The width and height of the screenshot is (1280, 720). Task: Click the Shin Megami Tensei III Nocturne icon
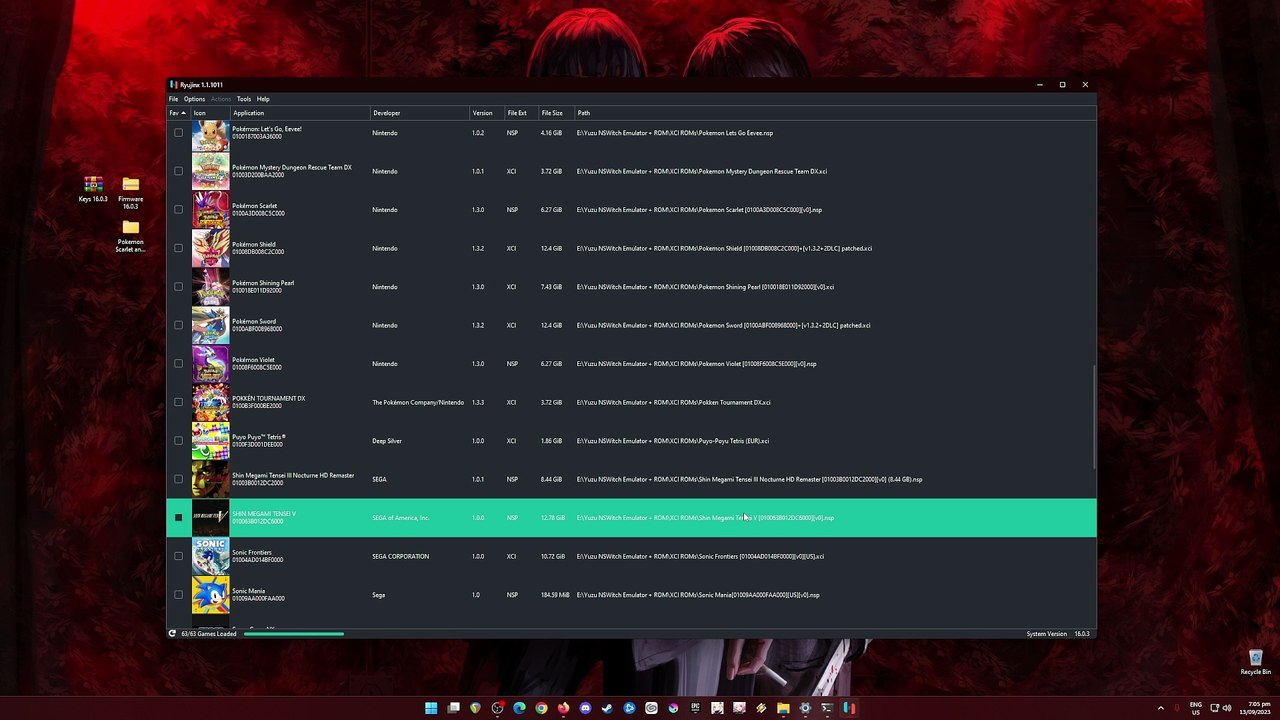pyautogui.click(x=210, y=479)
